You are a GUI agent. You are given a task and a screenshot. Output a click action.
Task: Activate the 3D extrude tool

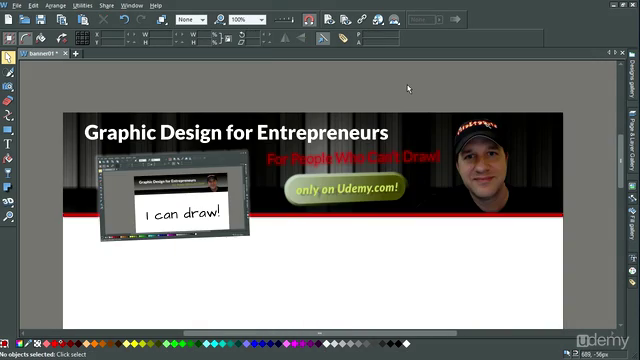(8, 202)
